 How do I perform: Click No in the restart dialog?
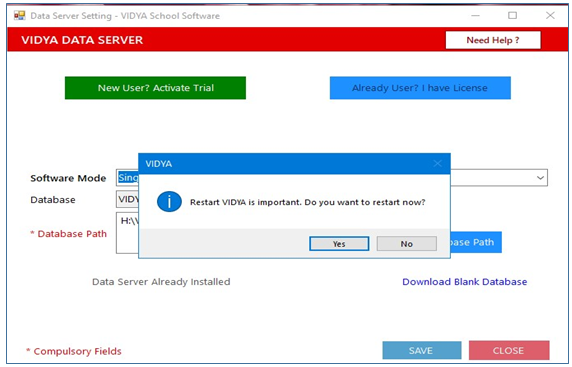coord(406,244)
